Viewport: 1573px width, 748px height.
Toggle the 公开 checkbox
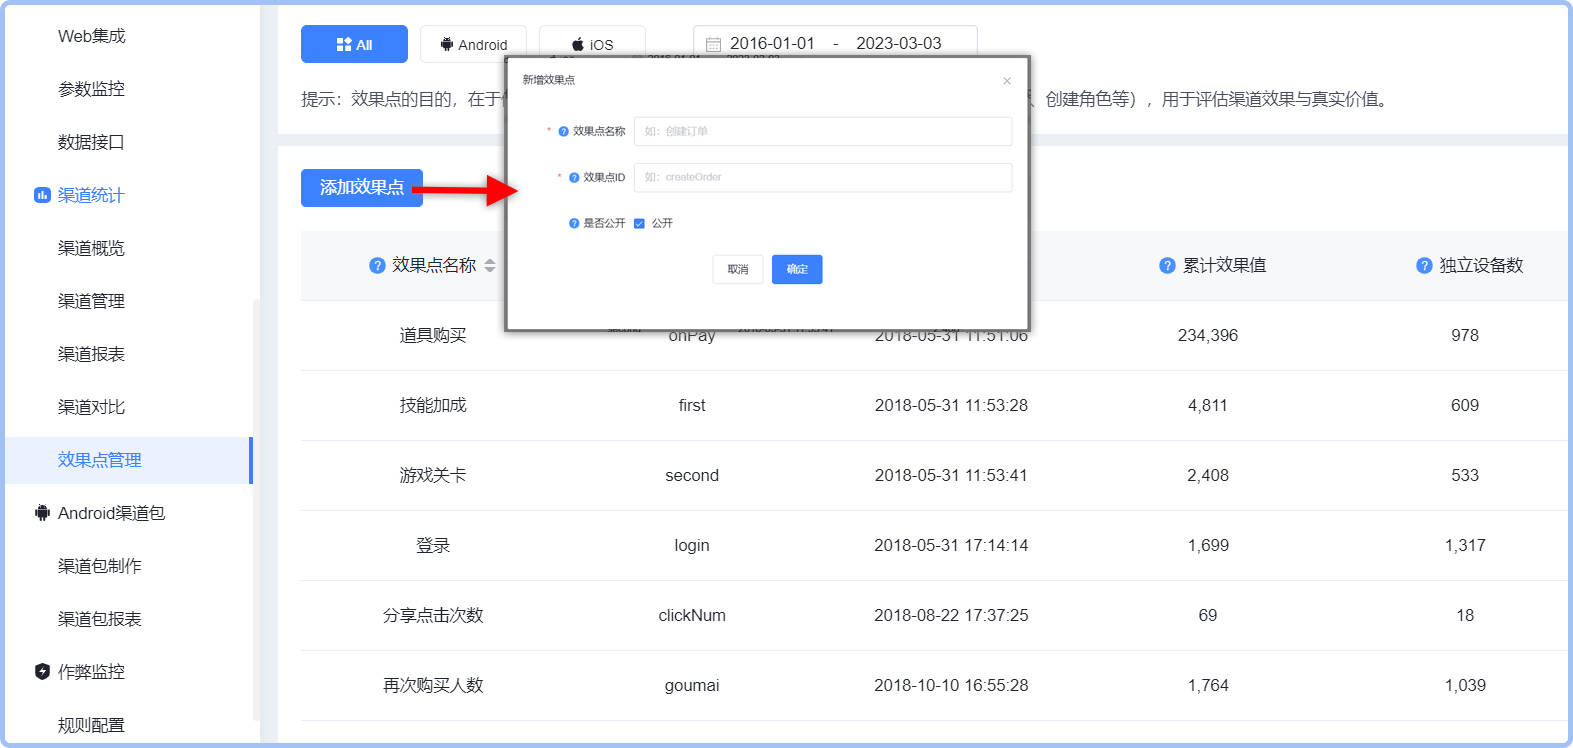click(x=639, y=223)
